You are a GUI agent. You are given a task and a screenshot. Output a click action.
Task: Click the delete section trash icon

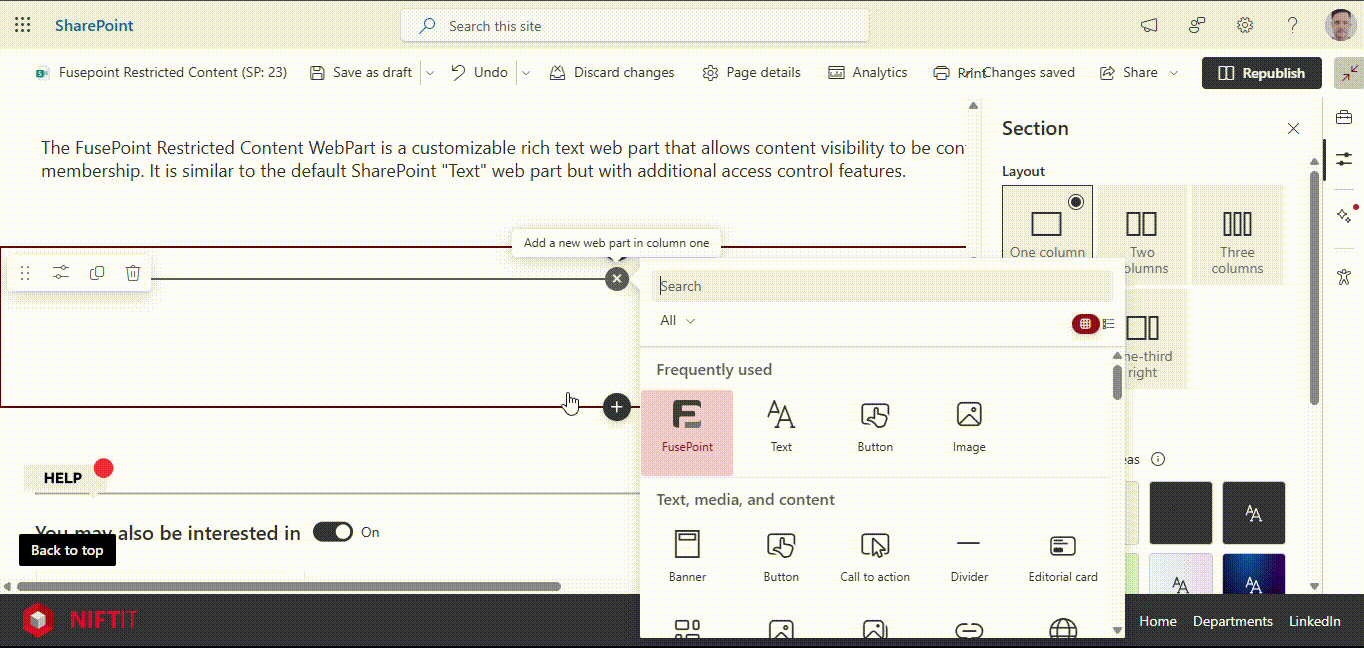point(133,273)
